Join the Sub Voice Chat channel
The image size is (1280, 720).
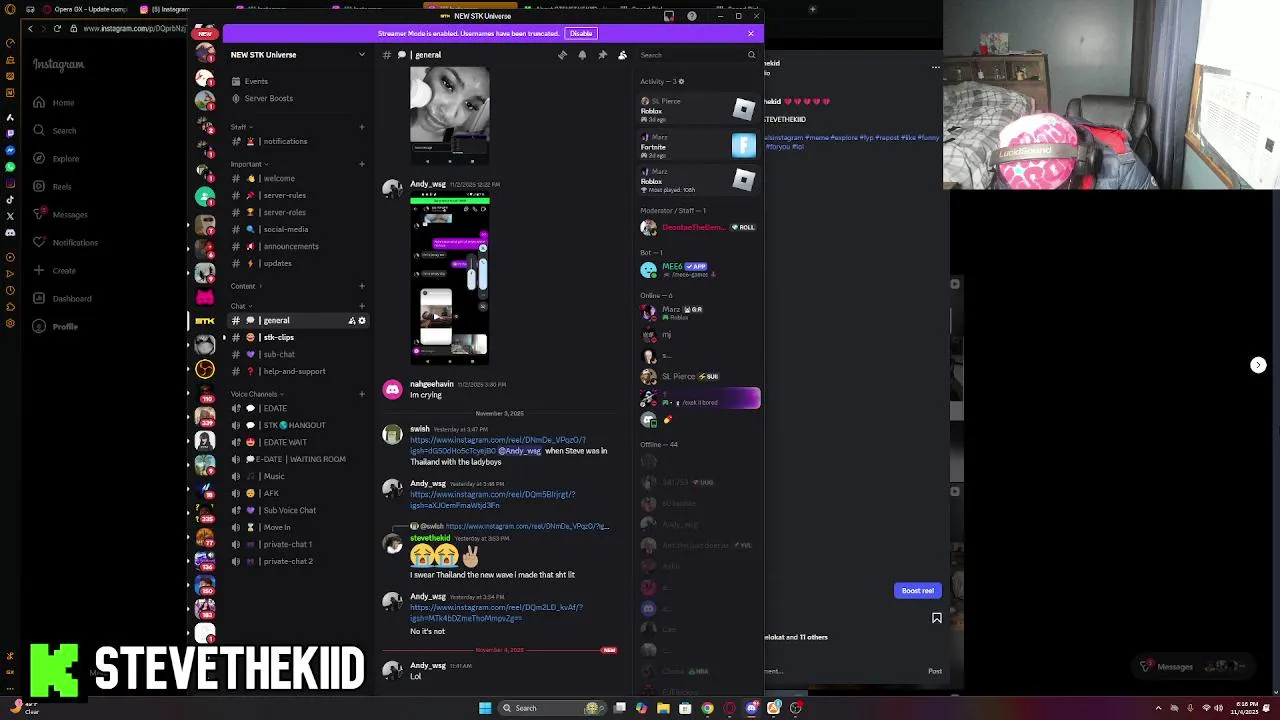[x=298, y=510]
